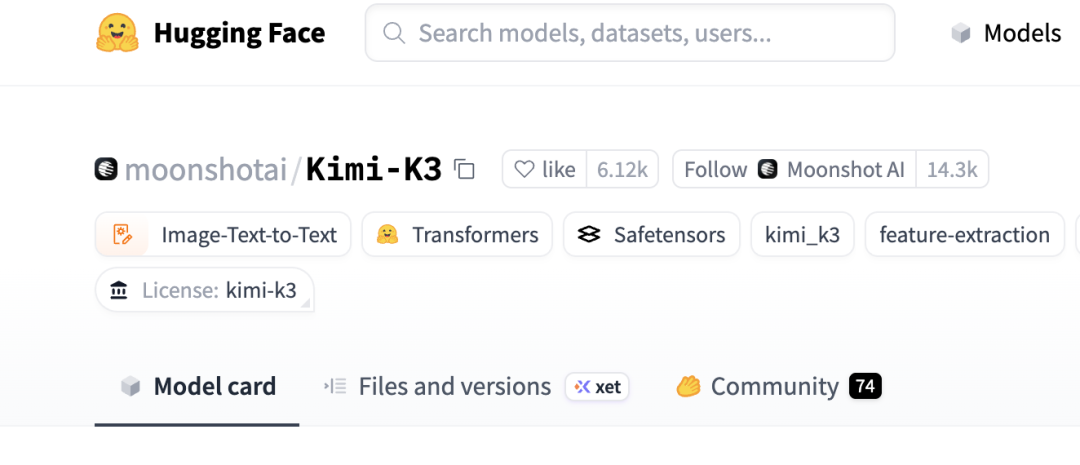Click the Transformers library tag

[x=457, y=234]
